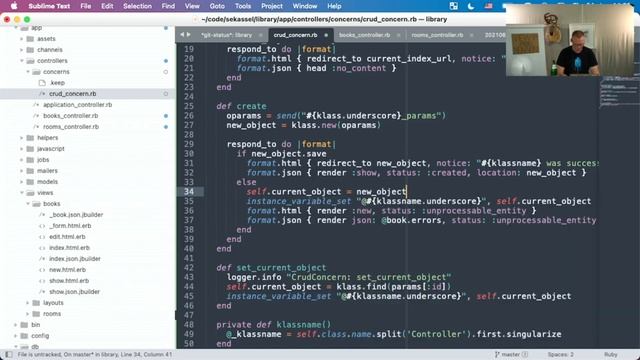Image resolution: width=640 pixels, height=360 pixels.
Task: Change syntax from Ruby in status bar
Action: 611,355
